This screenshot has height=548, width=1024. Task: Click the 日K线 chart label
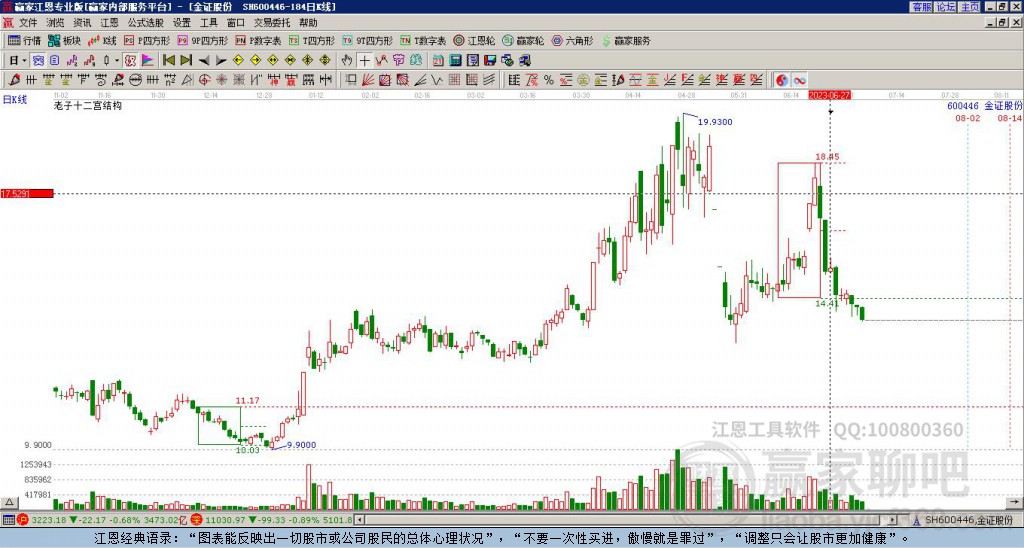(14, 99)
